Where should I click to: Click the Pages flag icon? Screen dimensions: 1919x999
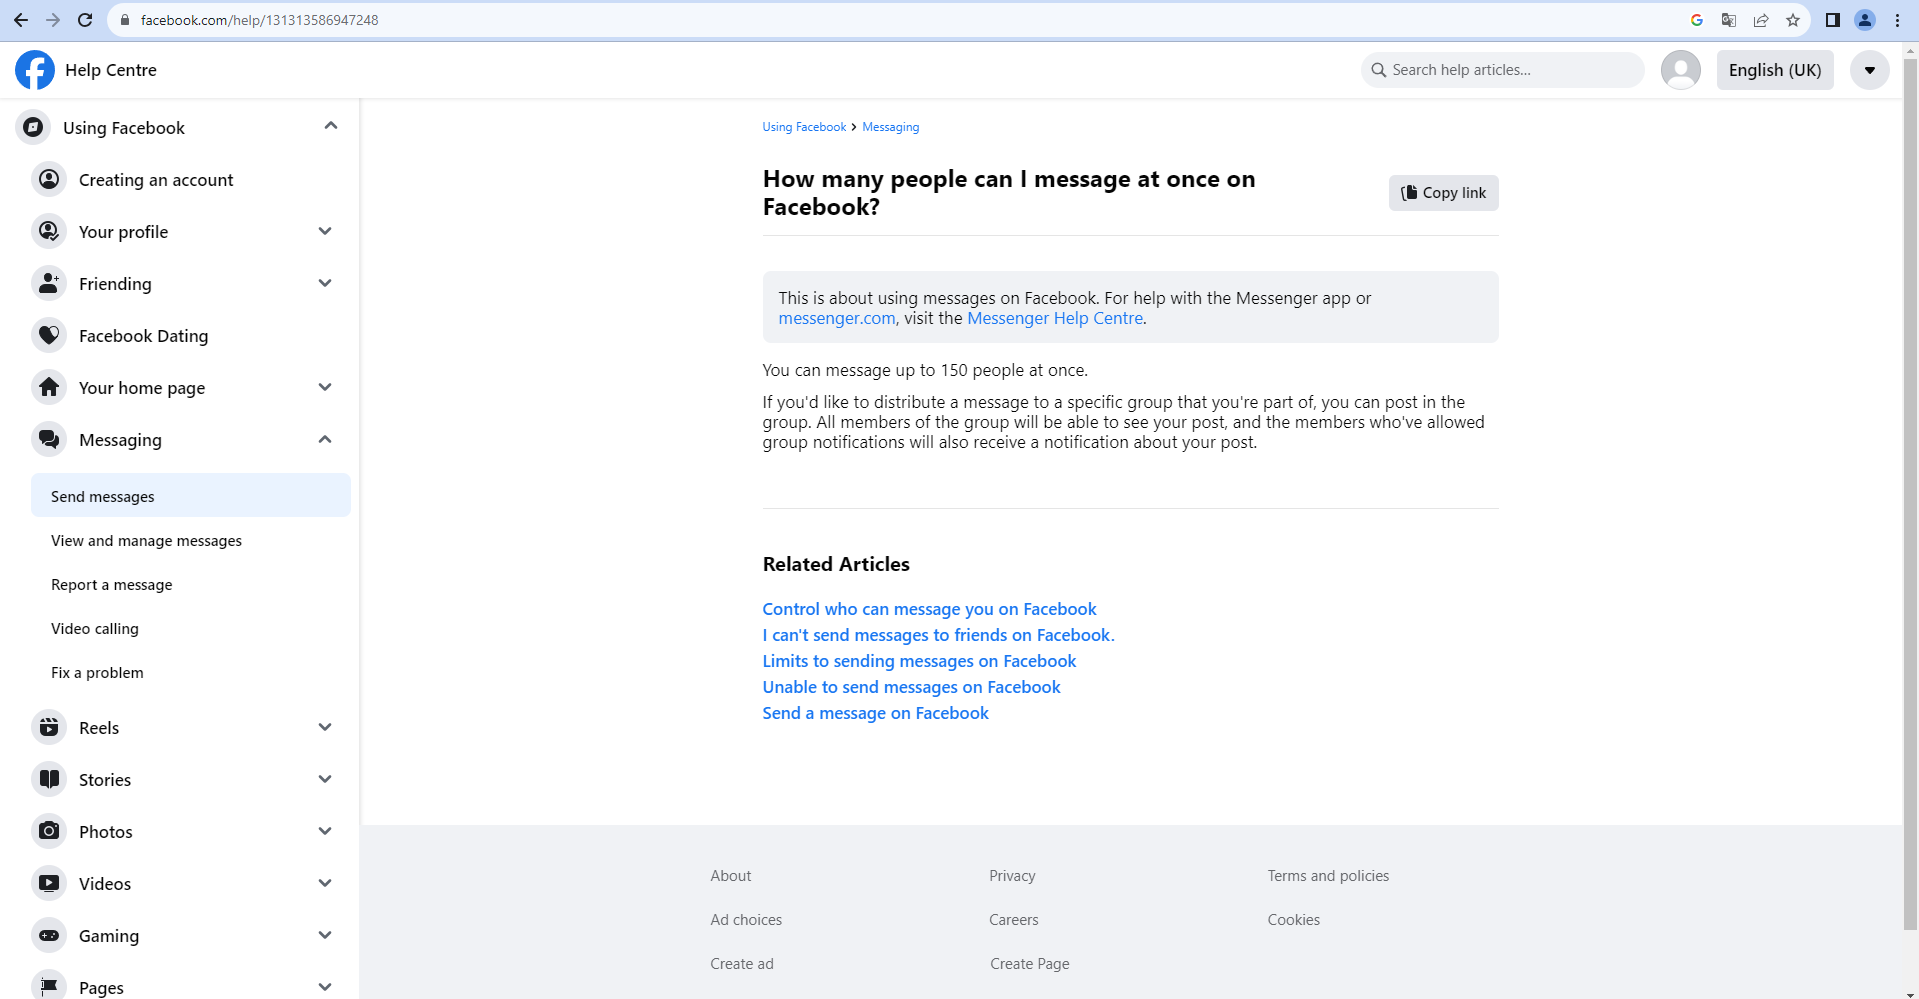49,986
